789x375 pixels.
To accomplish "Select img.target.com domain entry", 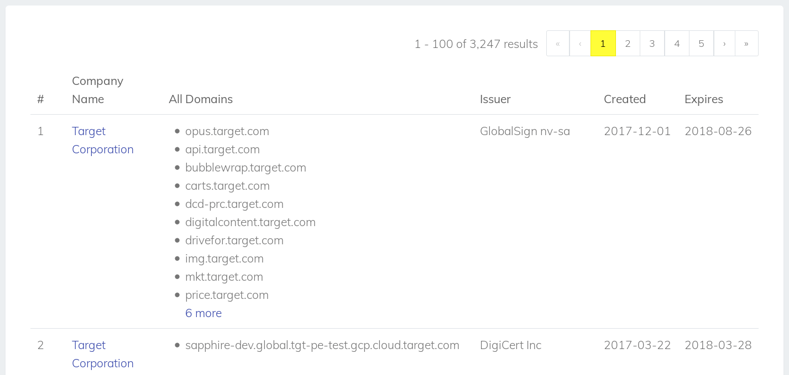I will click(224, 259).
